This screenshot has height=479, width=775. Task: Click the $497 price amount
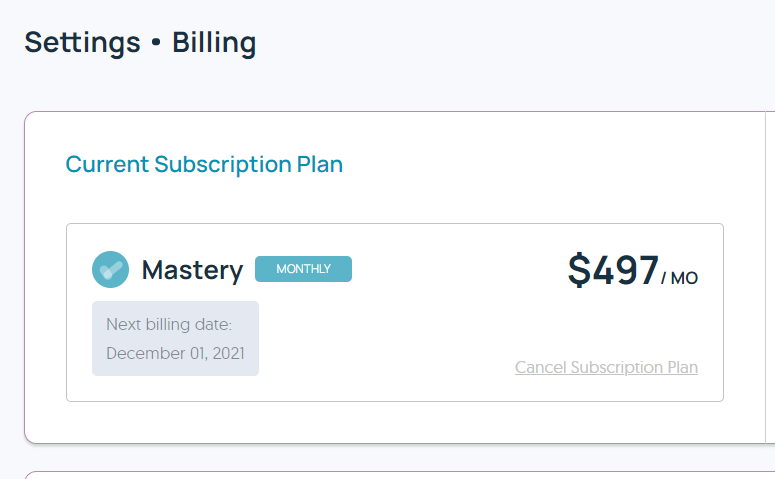[613, 270]
